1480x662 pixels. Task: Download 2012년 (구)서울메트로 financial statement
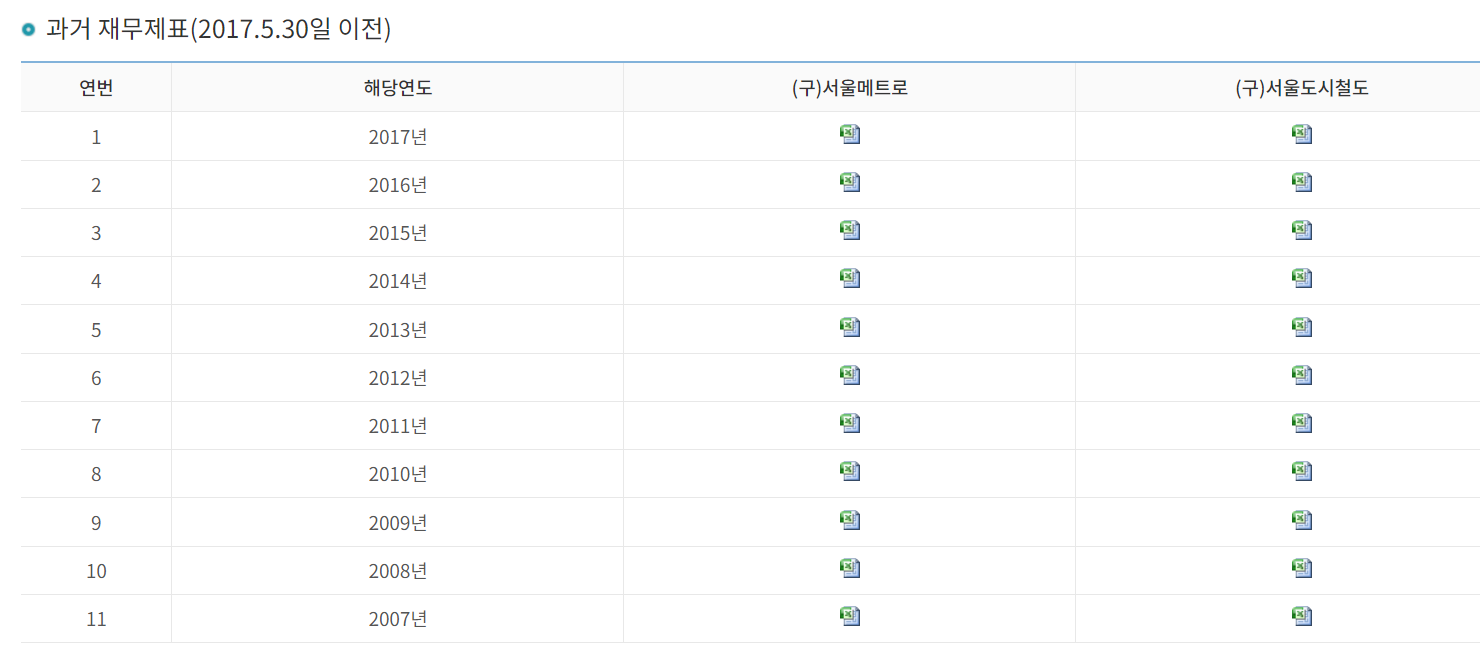[x=850, y=375]
